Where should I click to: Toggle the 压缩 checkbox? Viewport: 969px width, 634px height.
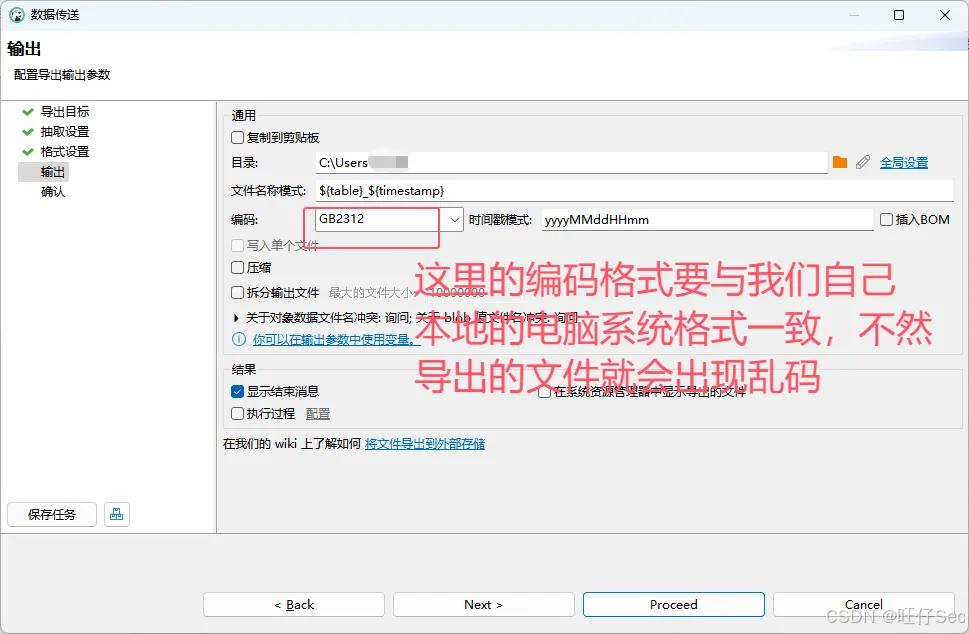(x=237, y=267)
